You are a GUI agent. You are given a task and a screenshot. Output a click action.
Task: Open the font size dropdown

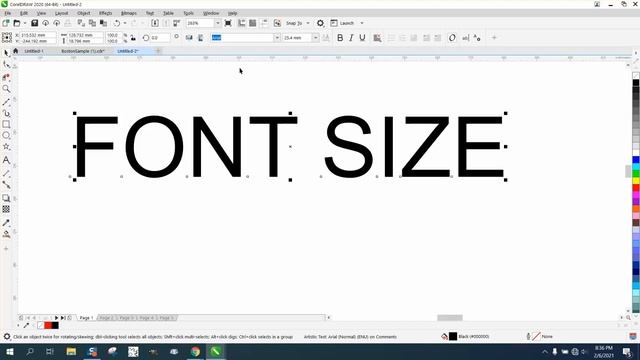tap(316, 38)
